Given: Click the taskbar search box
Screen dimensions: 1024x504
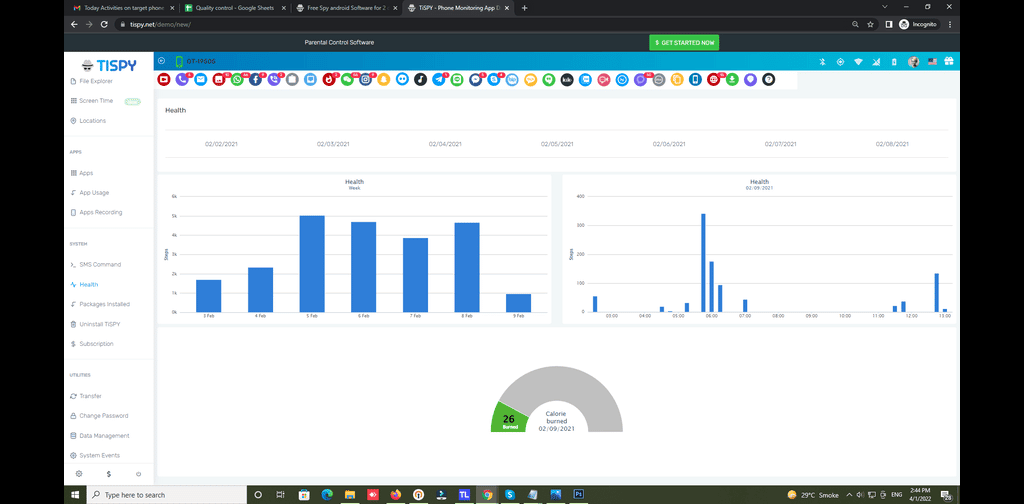Looking at the screenshot, I should point(165,494).
